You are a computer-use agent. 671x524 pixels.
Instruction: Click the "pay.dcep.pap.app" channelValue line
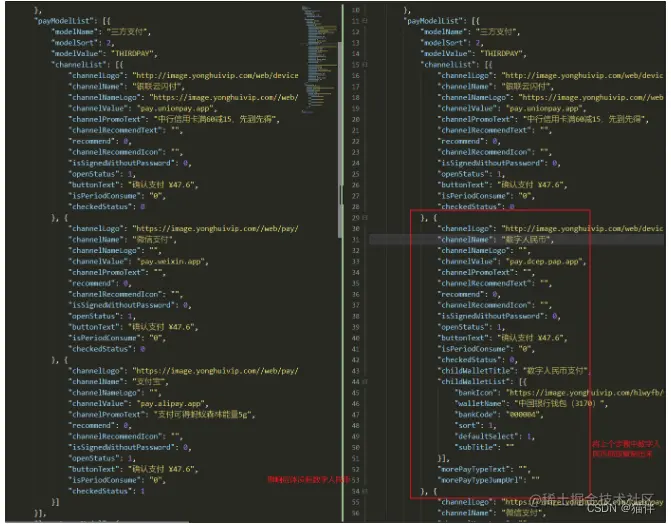coord(511,261)
